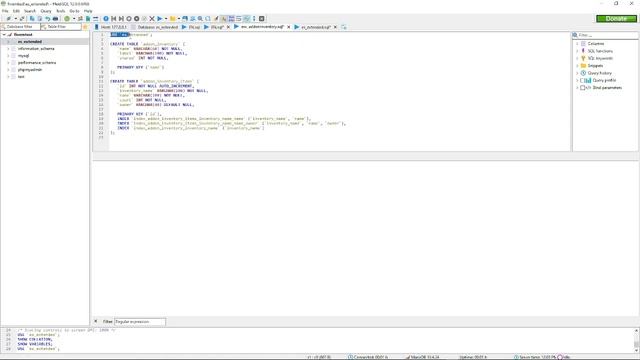Open the Tools menu
Viewport: 640px width, 360px height.
[x=60, y=11]
